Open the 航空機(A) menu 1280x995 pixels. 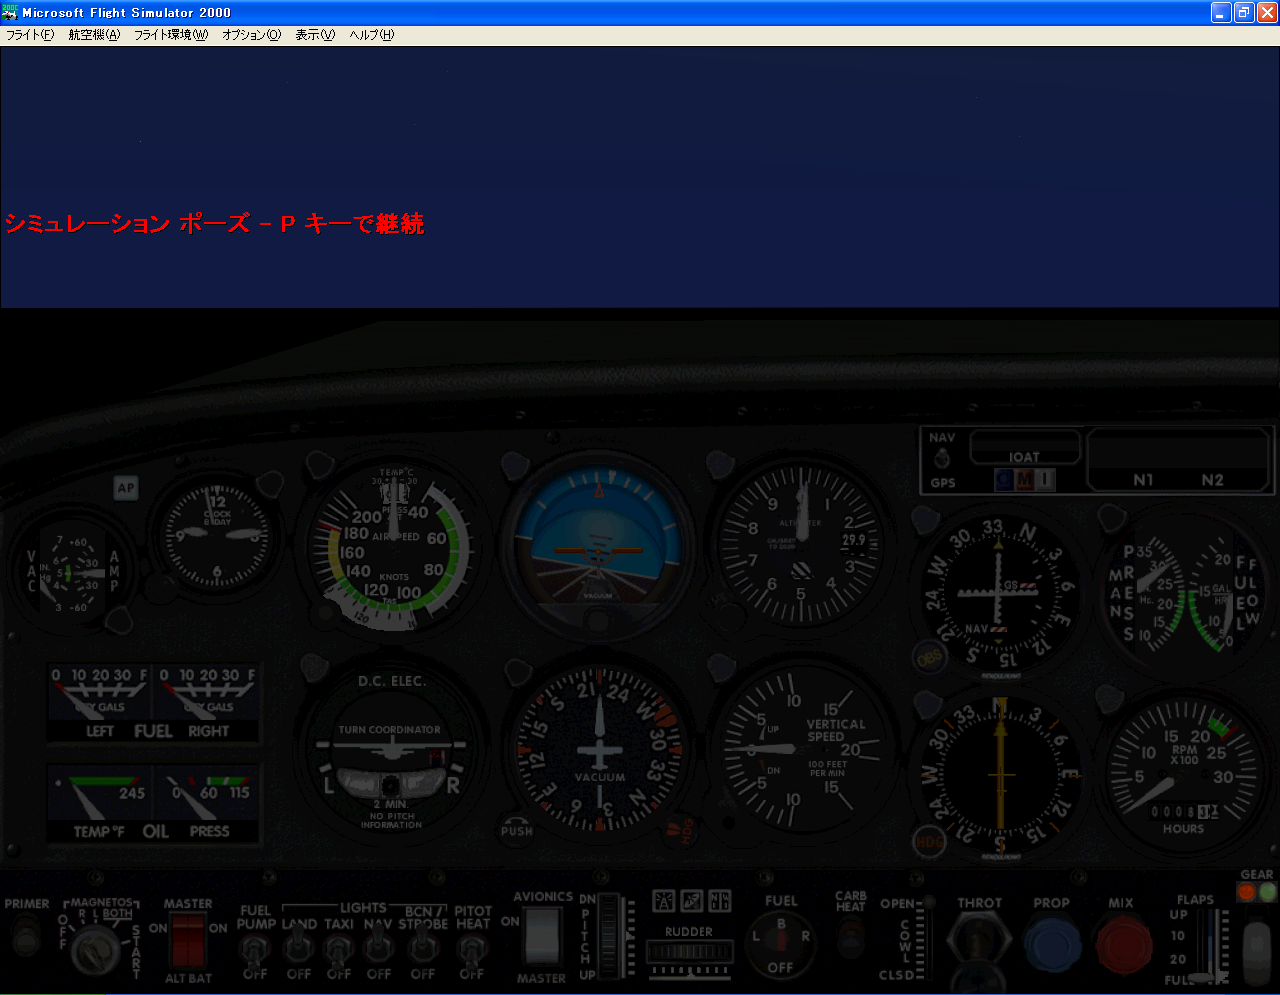94,35
